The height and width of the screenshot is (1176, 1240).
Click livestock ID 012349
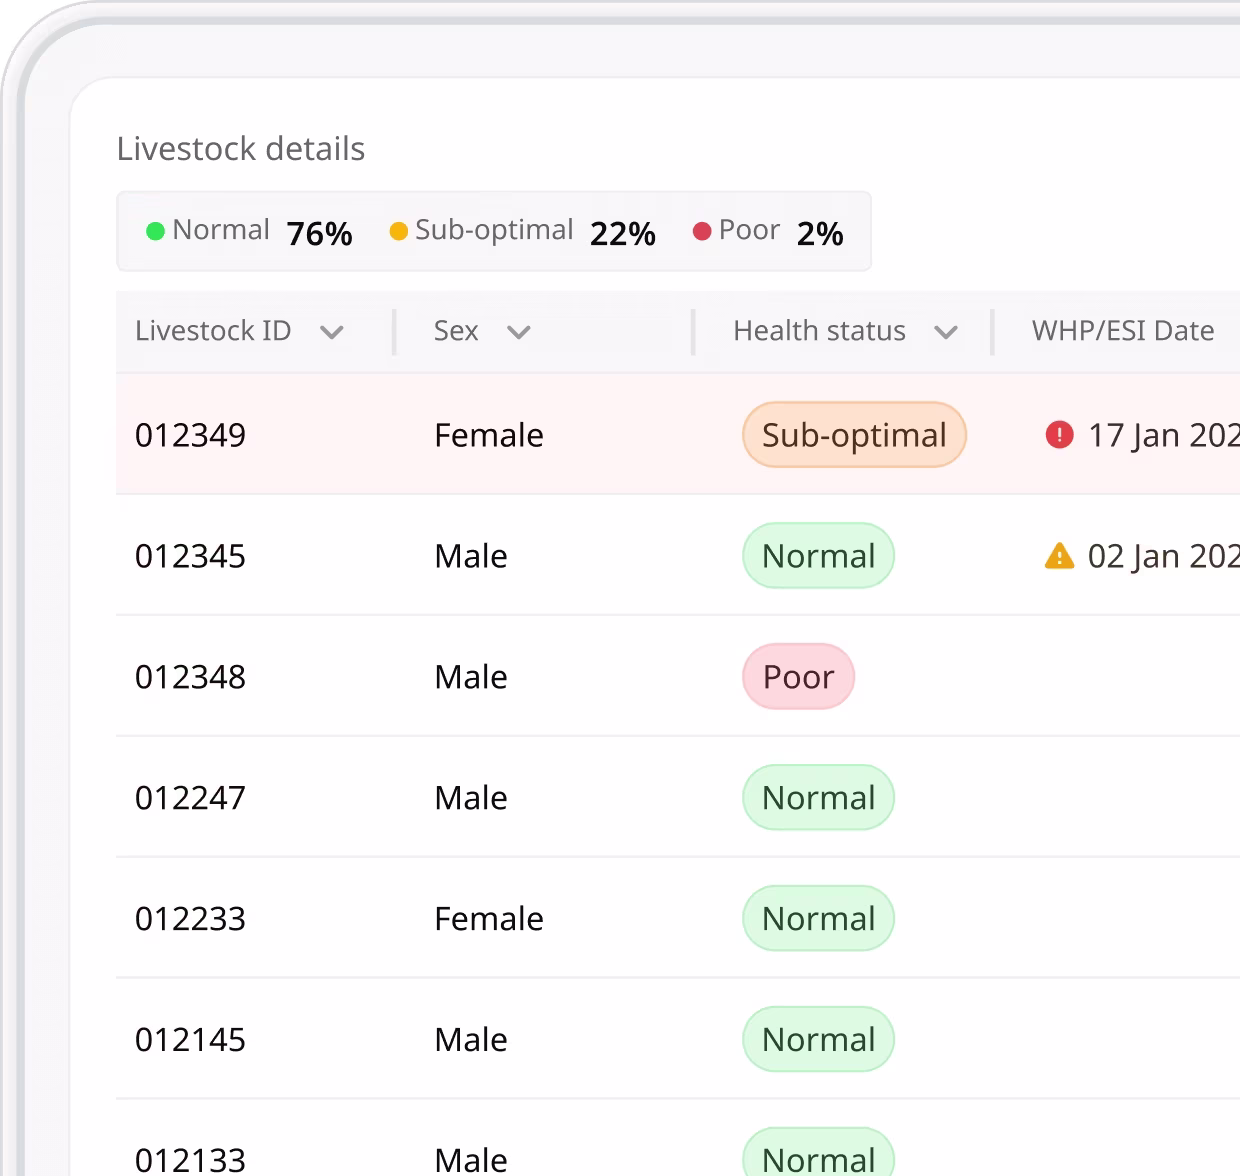(x=190, y=436)
